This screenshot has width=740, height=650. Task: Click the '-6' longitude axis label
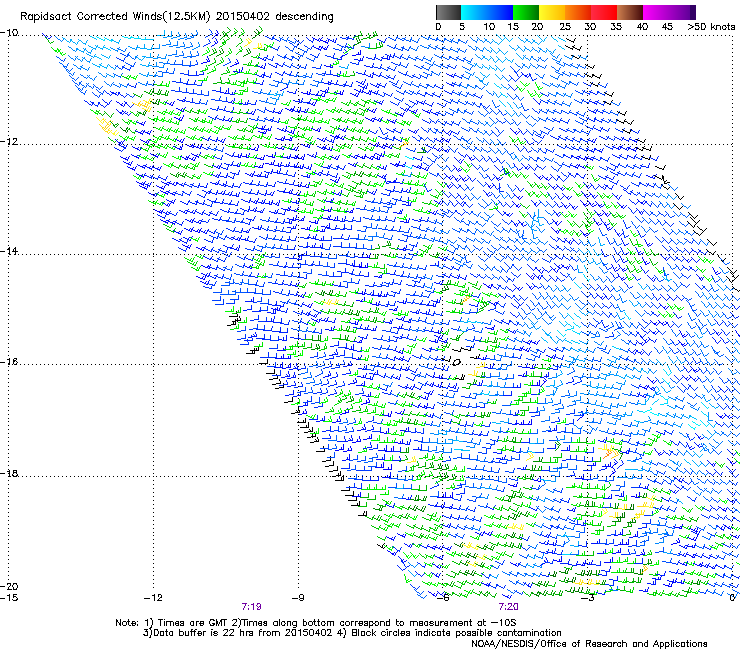coord(443,598)
